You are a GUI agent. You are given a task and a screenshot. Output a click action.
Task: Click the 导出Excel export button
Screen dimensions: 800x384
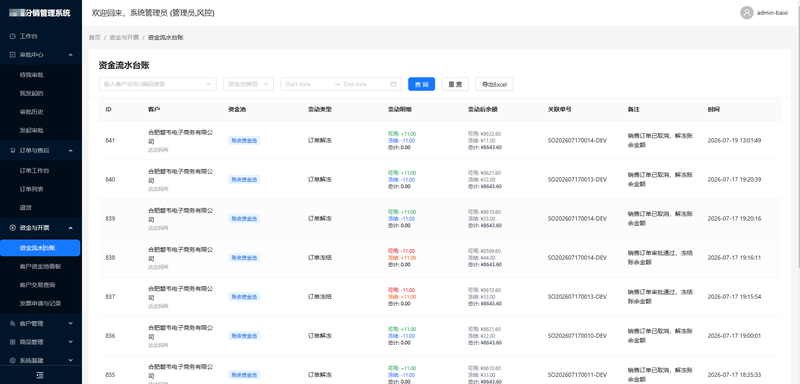tap(494, 84)
